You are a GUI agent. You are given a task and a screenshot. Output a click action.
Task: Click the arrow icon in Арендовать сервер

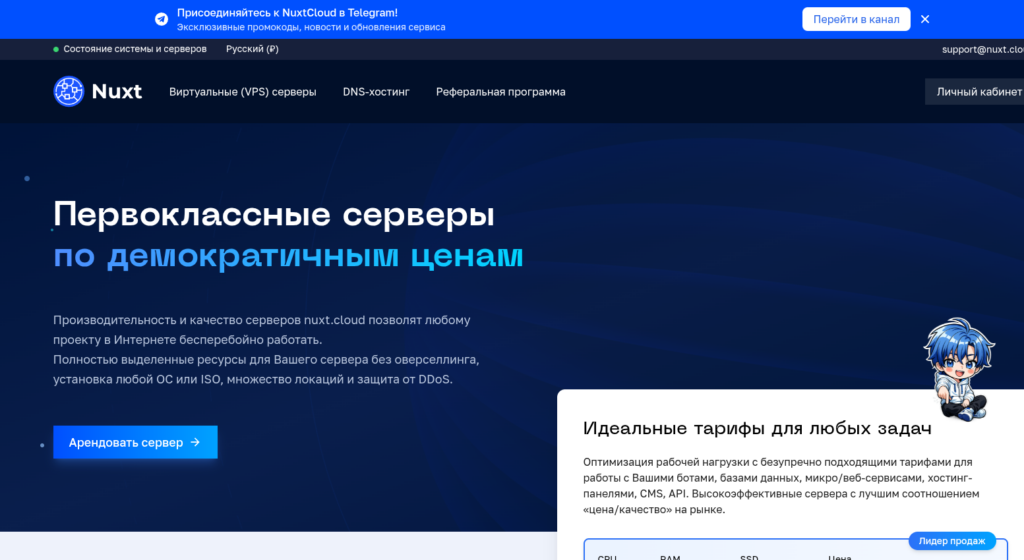pyautogui.click(x=195, y=442)
